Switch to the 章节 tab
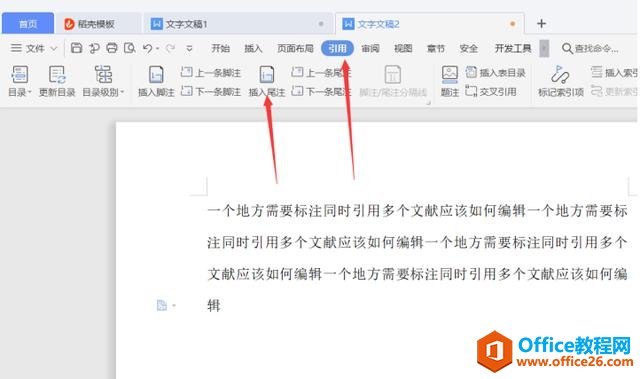Image resolution: width=640 pixels, height=379 pixels. click(x=436, y=49)
